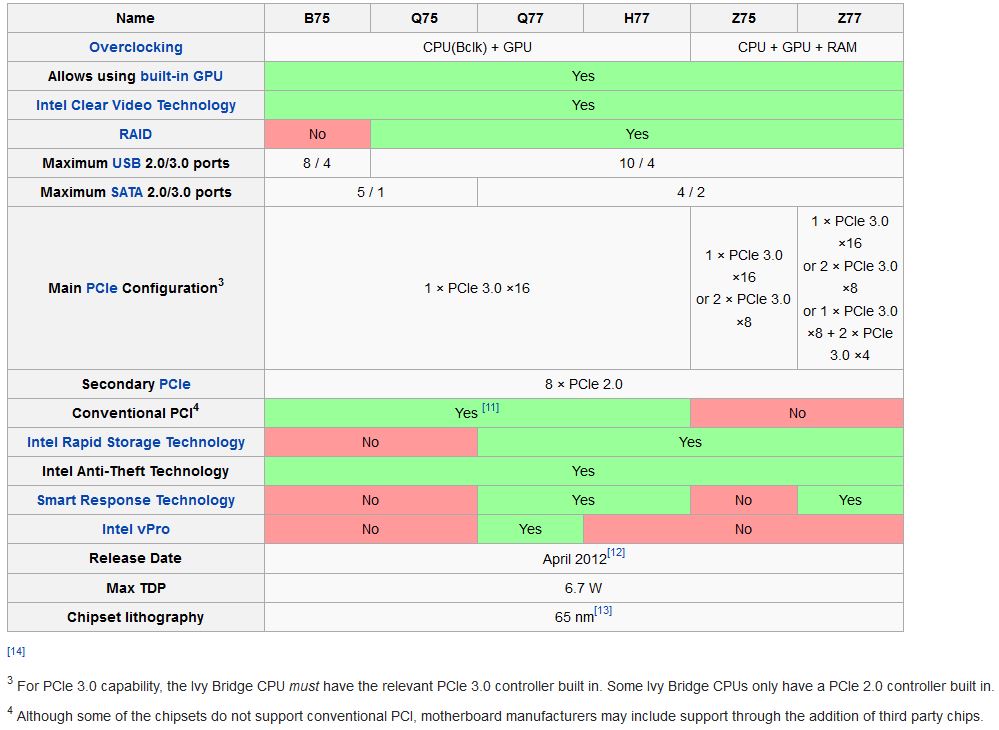Click the green Yes cell in RAID row

636,134
